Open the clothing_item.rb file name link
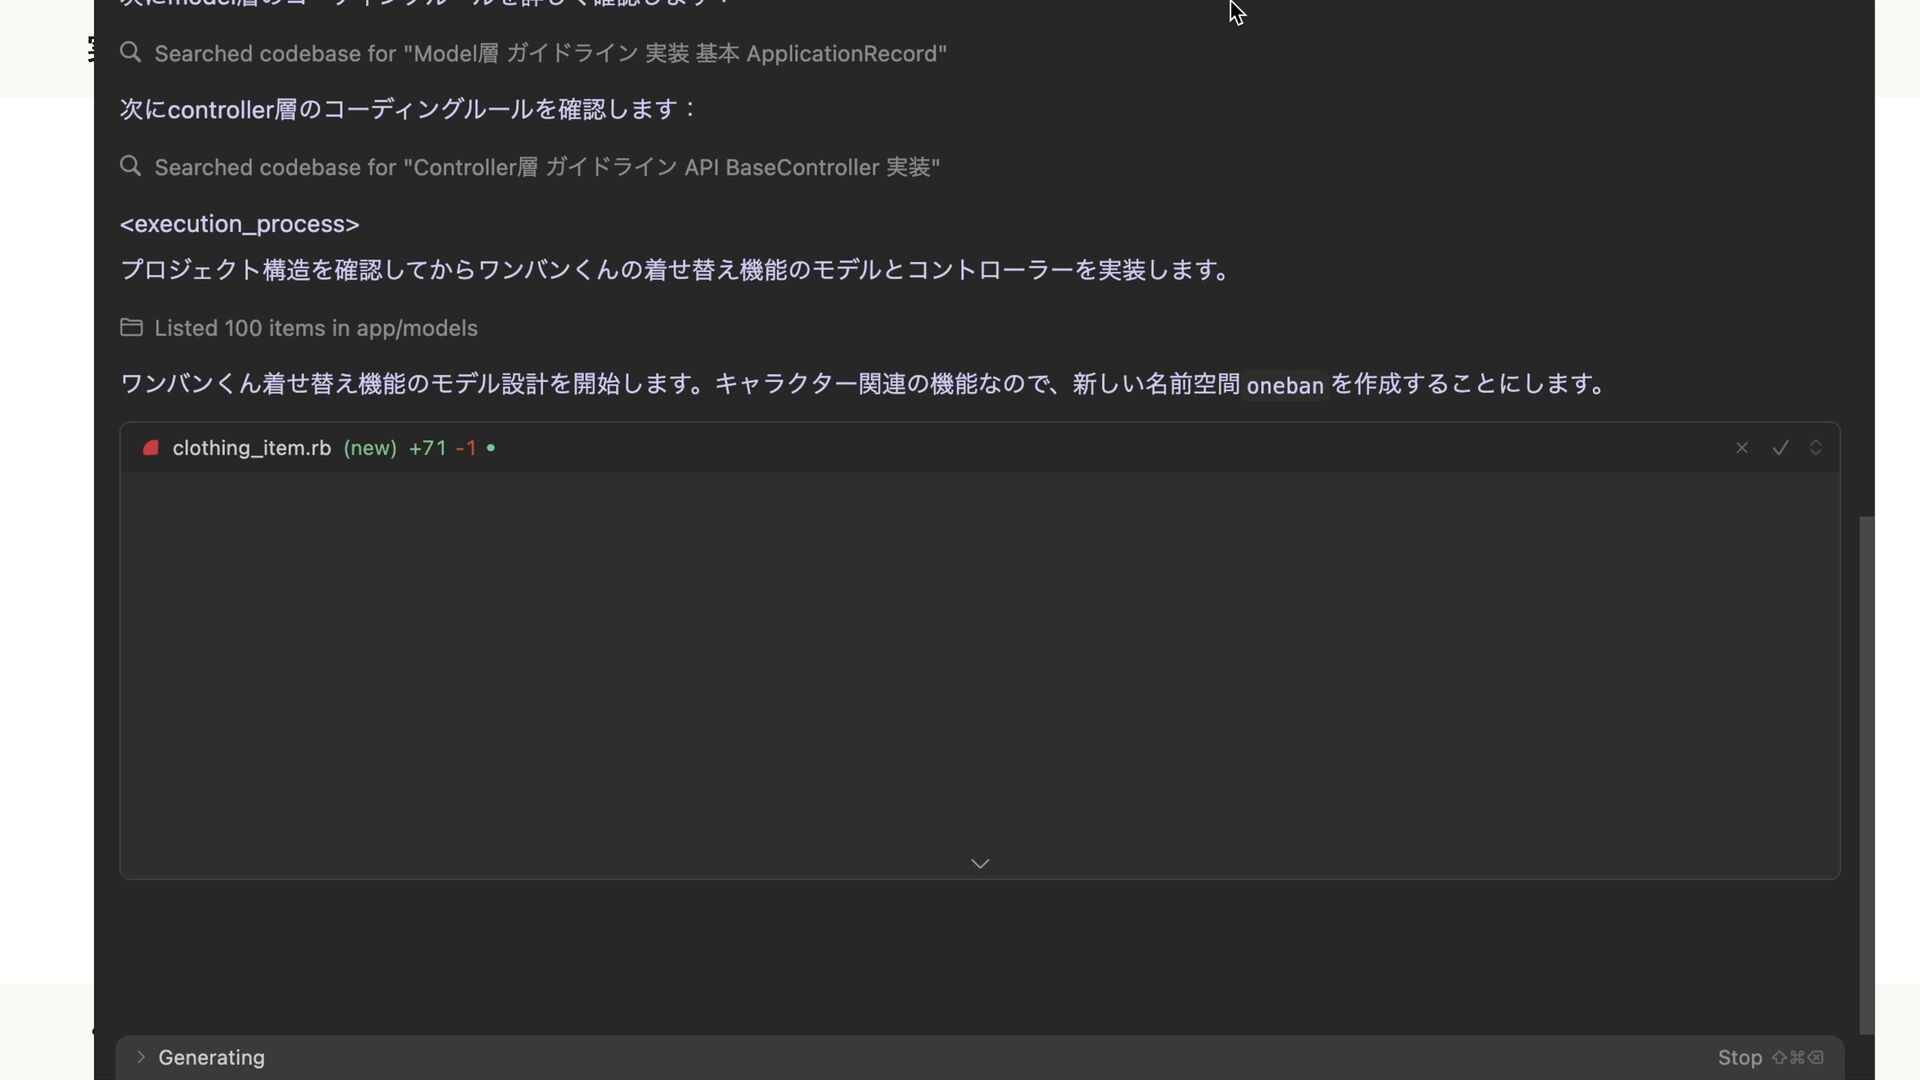 (x=251, y=448)
